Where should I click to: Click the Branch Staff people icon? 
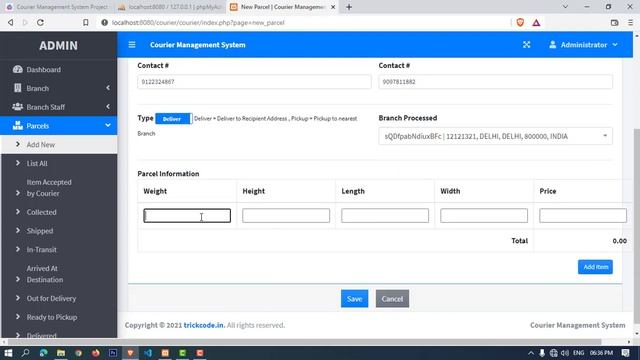[x=18, y=107]
